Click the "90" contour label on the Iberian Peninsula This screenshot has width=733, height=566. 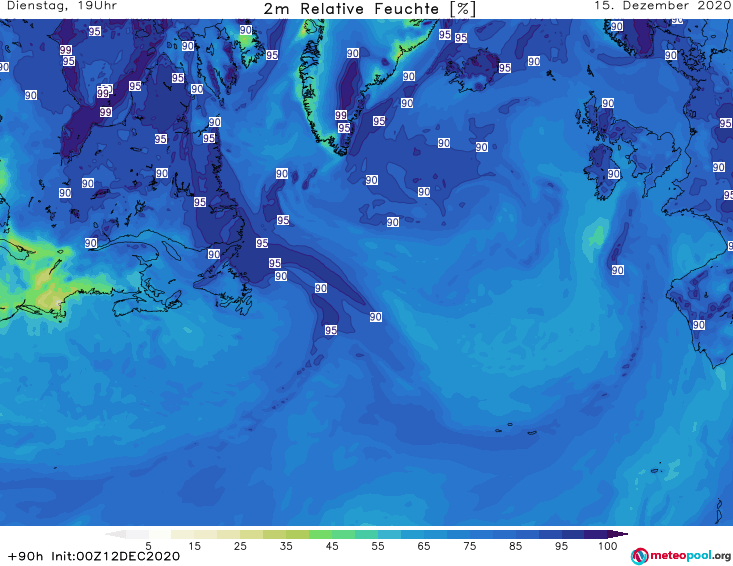(699, 325)
